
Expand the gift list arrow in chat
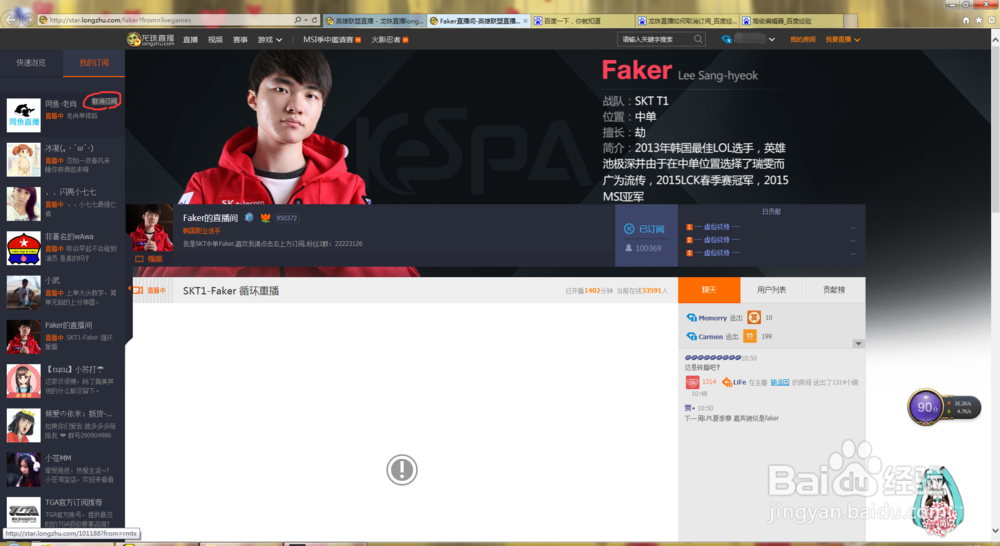(x=858, y=344)
